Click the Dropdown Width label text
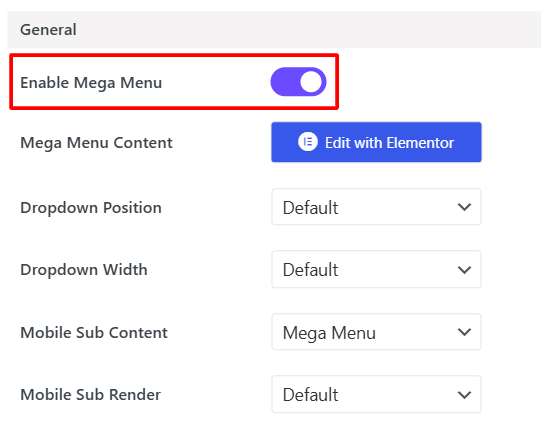 coord(84,270)
